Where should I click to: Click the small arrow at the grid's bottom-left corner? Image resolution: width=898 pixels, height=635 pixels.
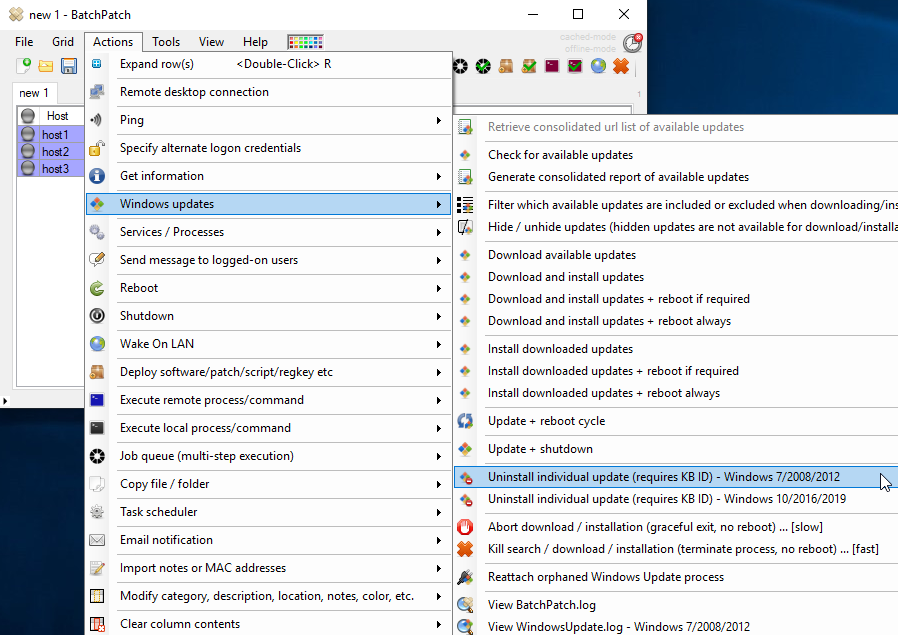(5, 401)
